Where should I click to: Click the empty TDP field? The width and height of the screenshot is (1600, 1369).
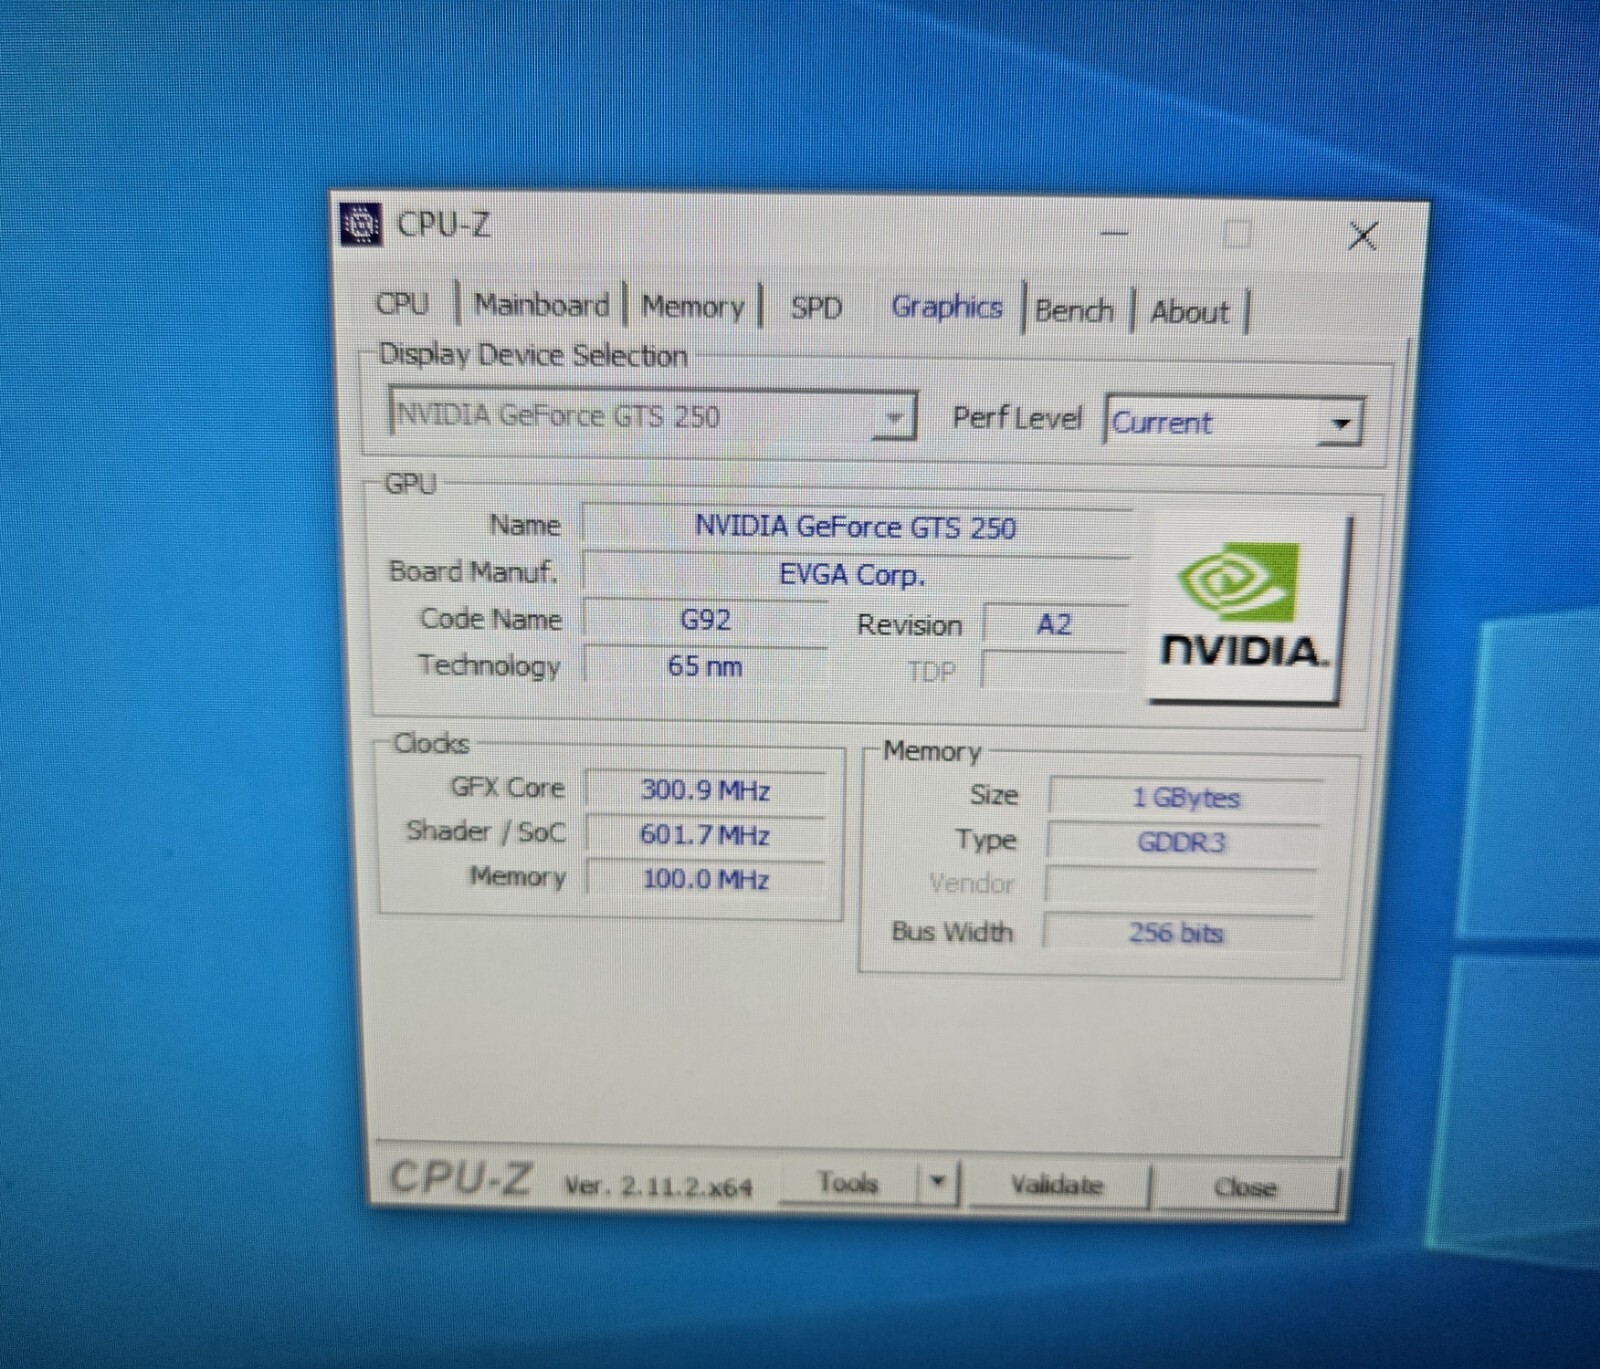tap(1054, 671)
